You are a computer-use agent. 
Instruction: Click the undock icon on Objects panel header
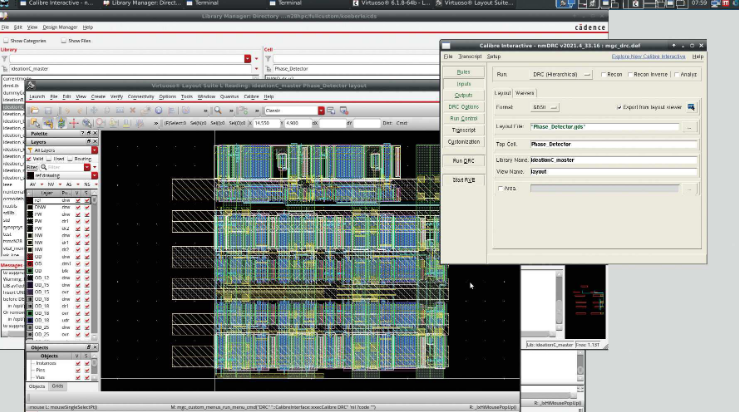click(x=88, y=347)
